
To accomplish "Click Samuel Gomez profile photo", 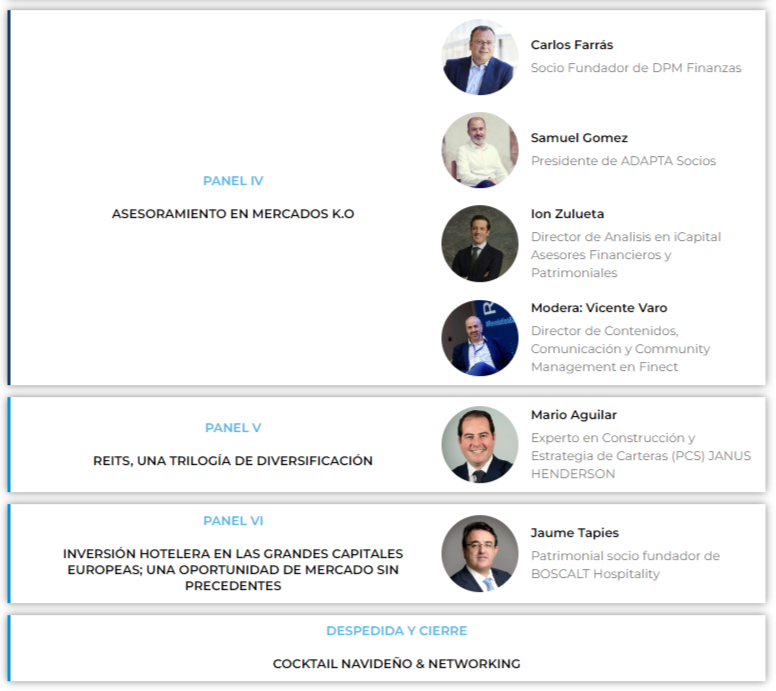I will tap(480, 150).
